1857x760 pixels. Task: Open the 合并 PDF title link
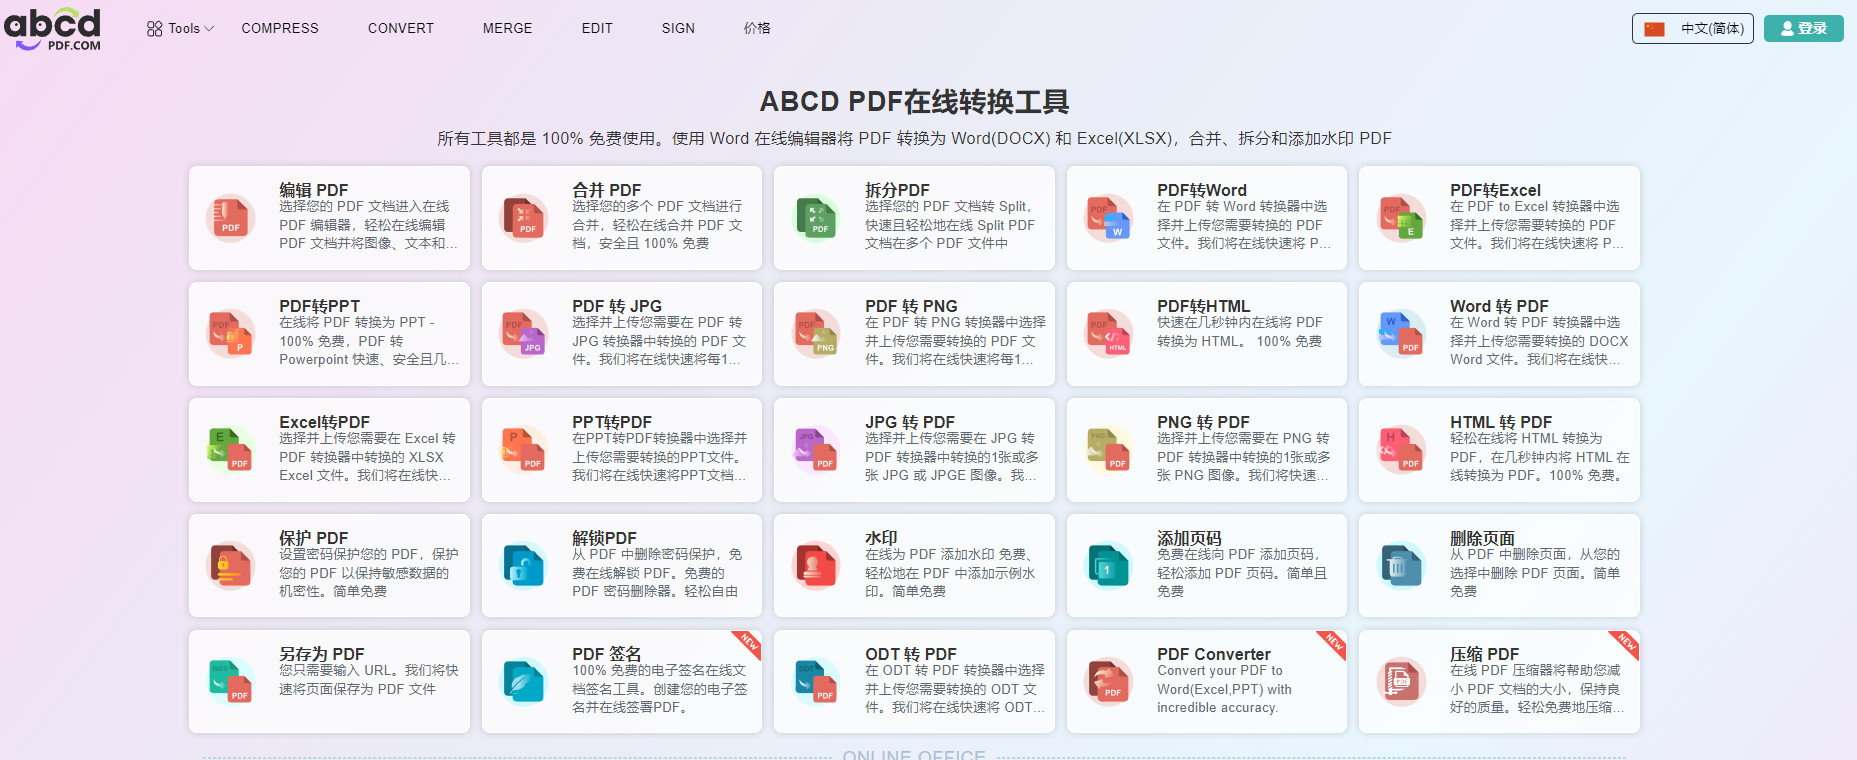tap(607, 190)
